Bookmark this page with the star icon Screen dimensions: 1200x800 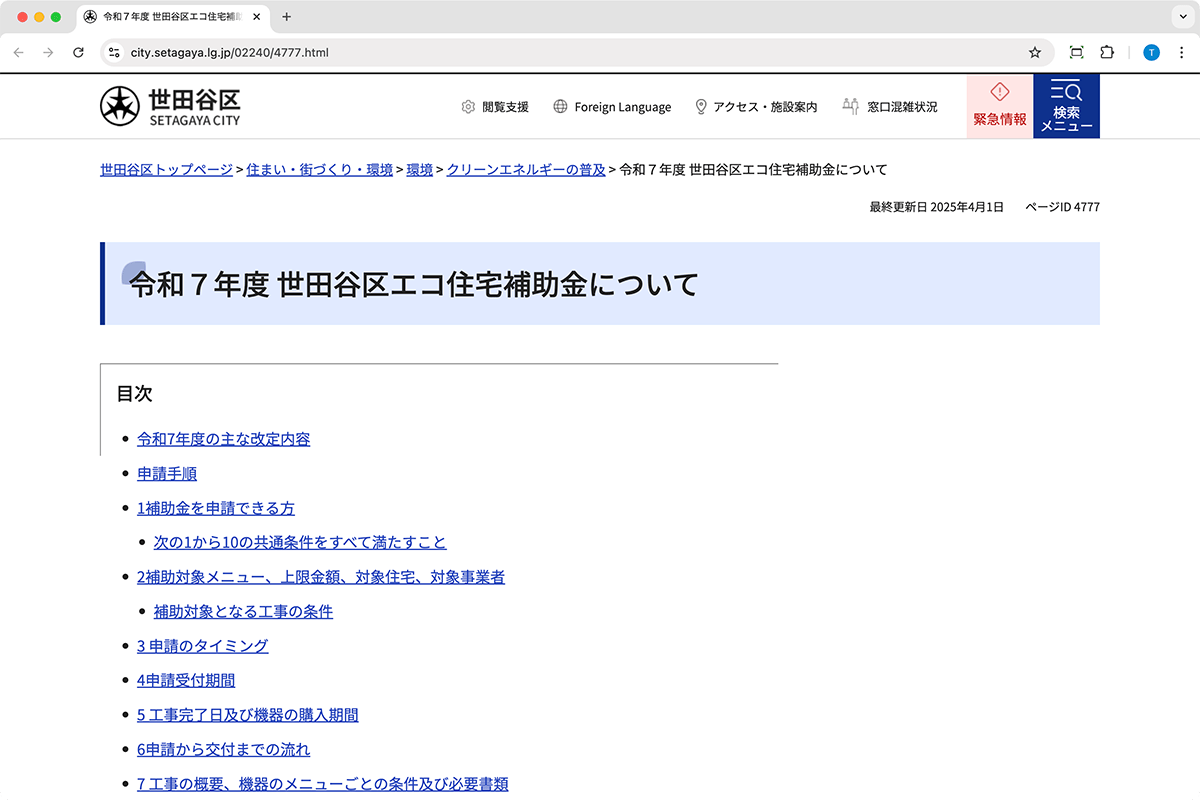click(1035, 52)
